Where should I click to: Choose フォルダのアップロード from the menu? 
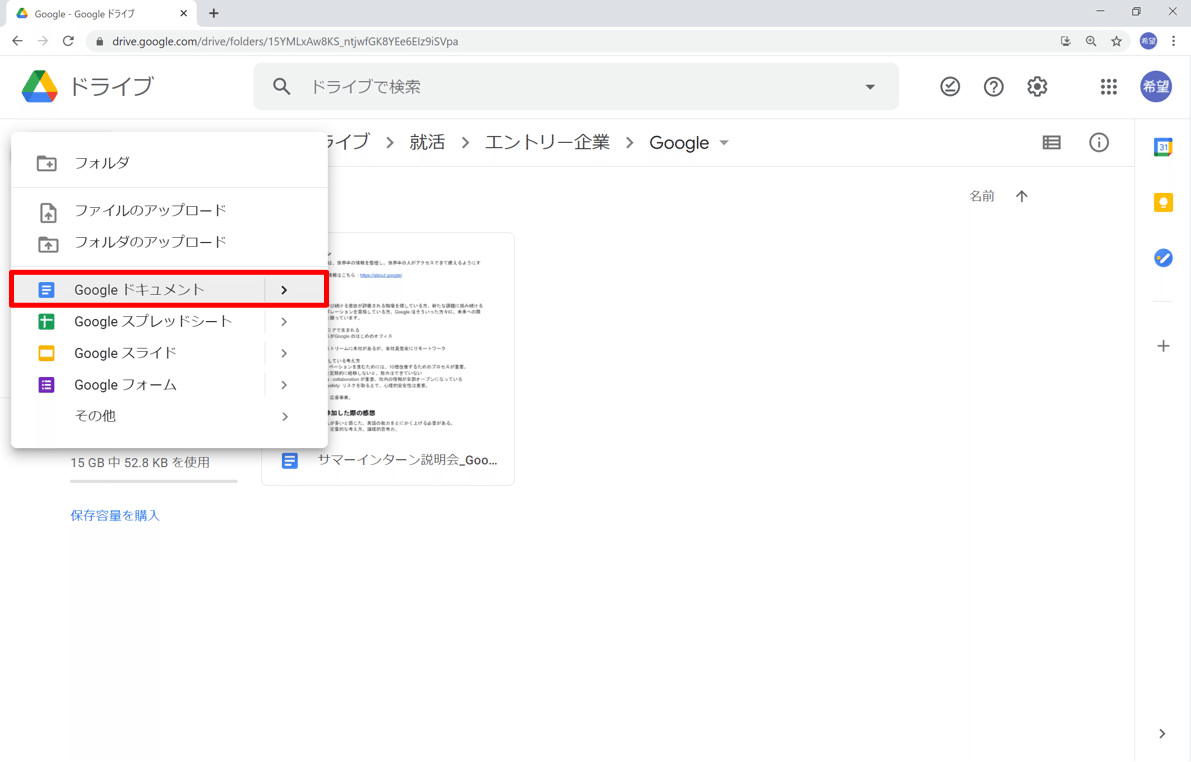coord(150,242)
